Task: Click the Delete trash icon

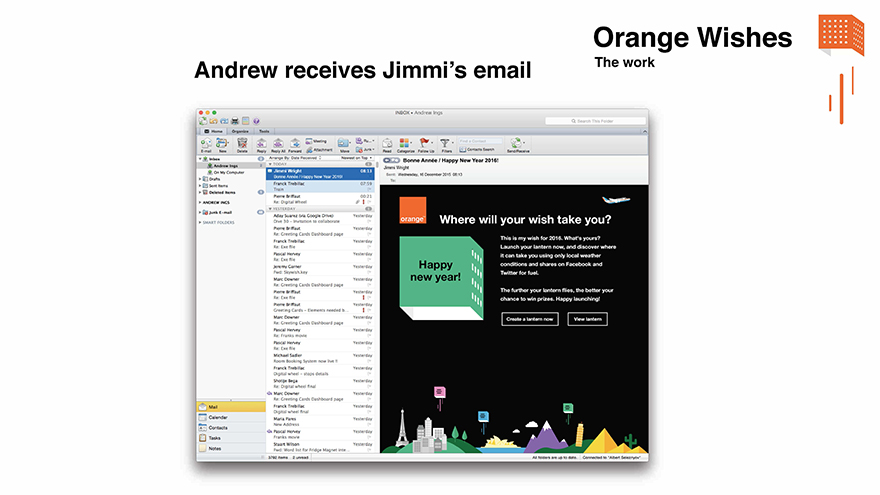Action: click(242, 144)
